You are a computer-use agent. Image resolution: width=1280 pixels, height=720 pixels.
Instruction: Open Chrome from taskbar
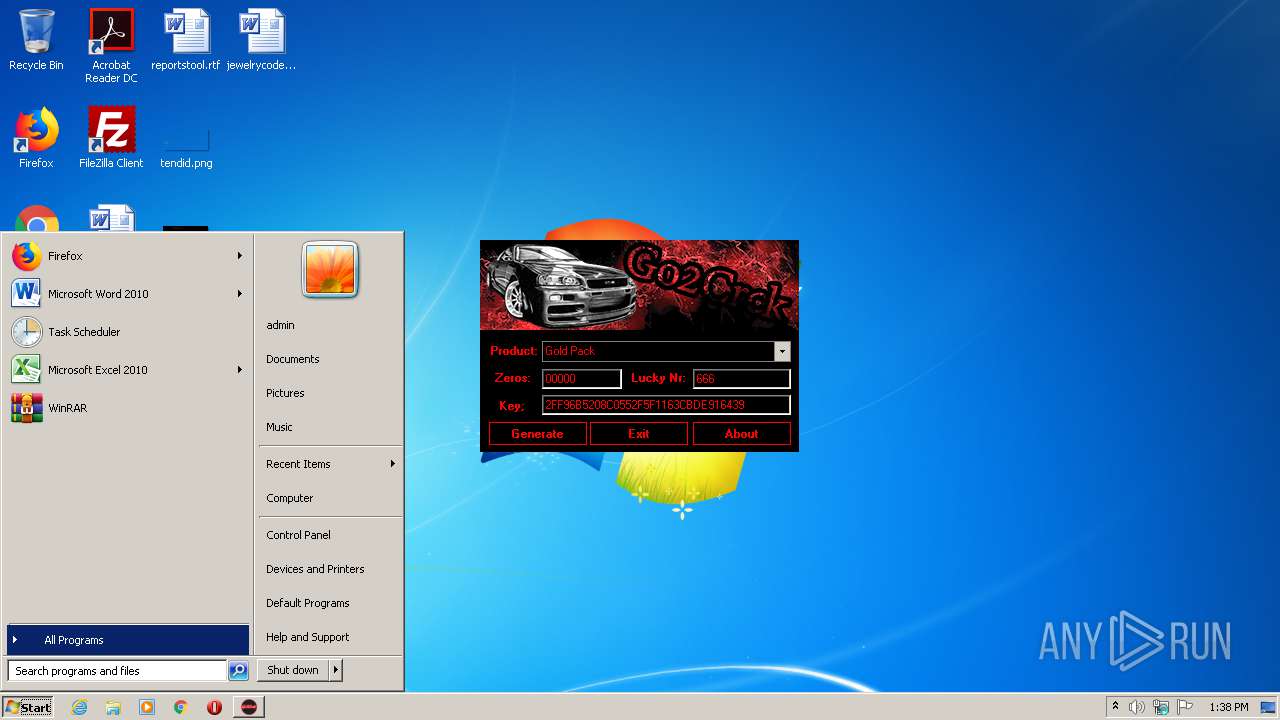(x=180, y=707)
